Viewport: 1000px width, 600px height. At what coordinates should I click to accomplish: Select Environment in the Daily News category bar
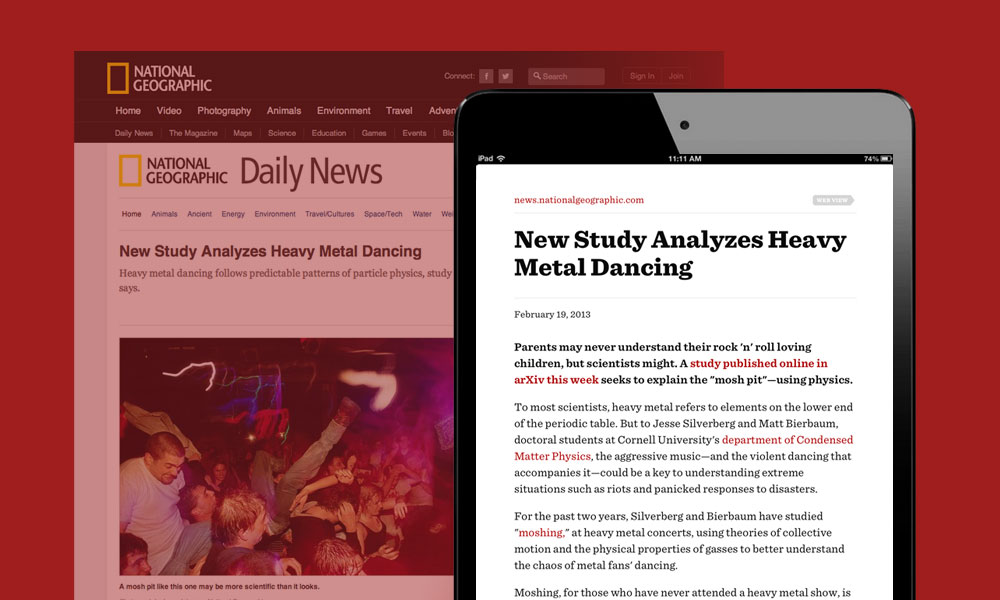pyautogui.click(x=275, y=214)
